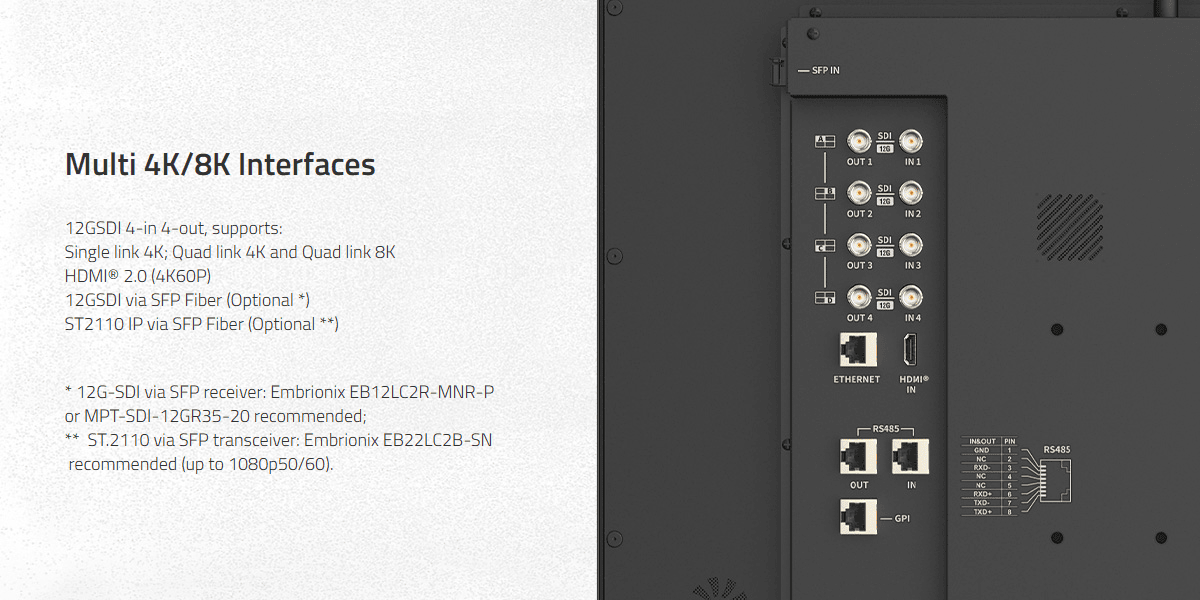Image resolution: width=1200 pixels, height=600 pixels.
Task: Click the quad-link A quadrant icon
Action: pyautogui.click(x=825, y=141)
